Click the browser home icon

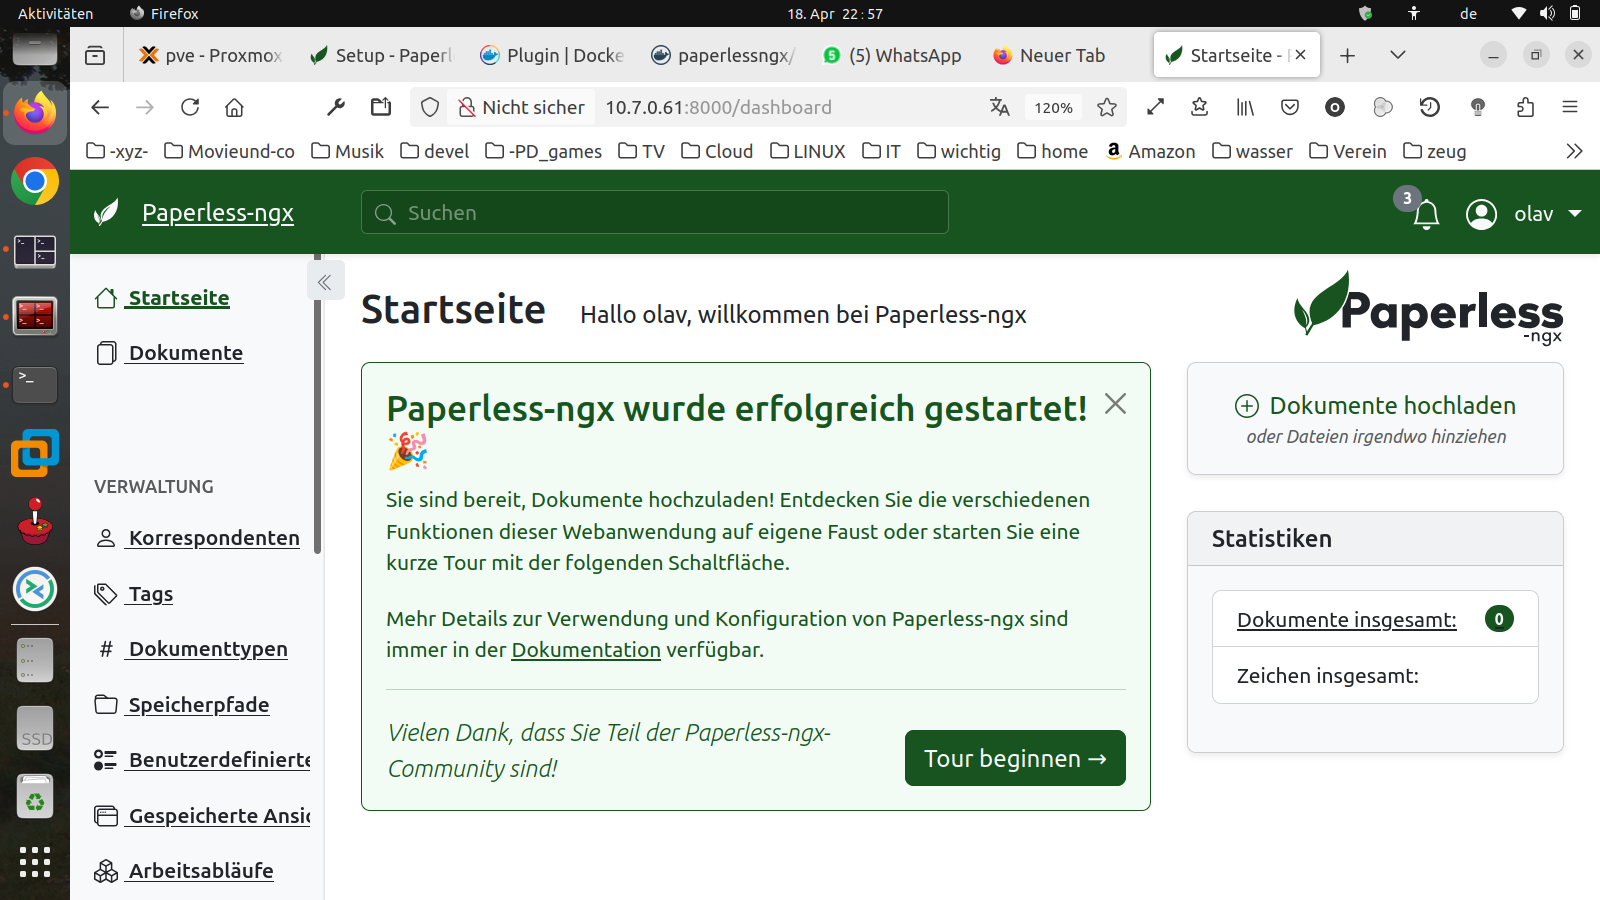click(x=234, y=107)
